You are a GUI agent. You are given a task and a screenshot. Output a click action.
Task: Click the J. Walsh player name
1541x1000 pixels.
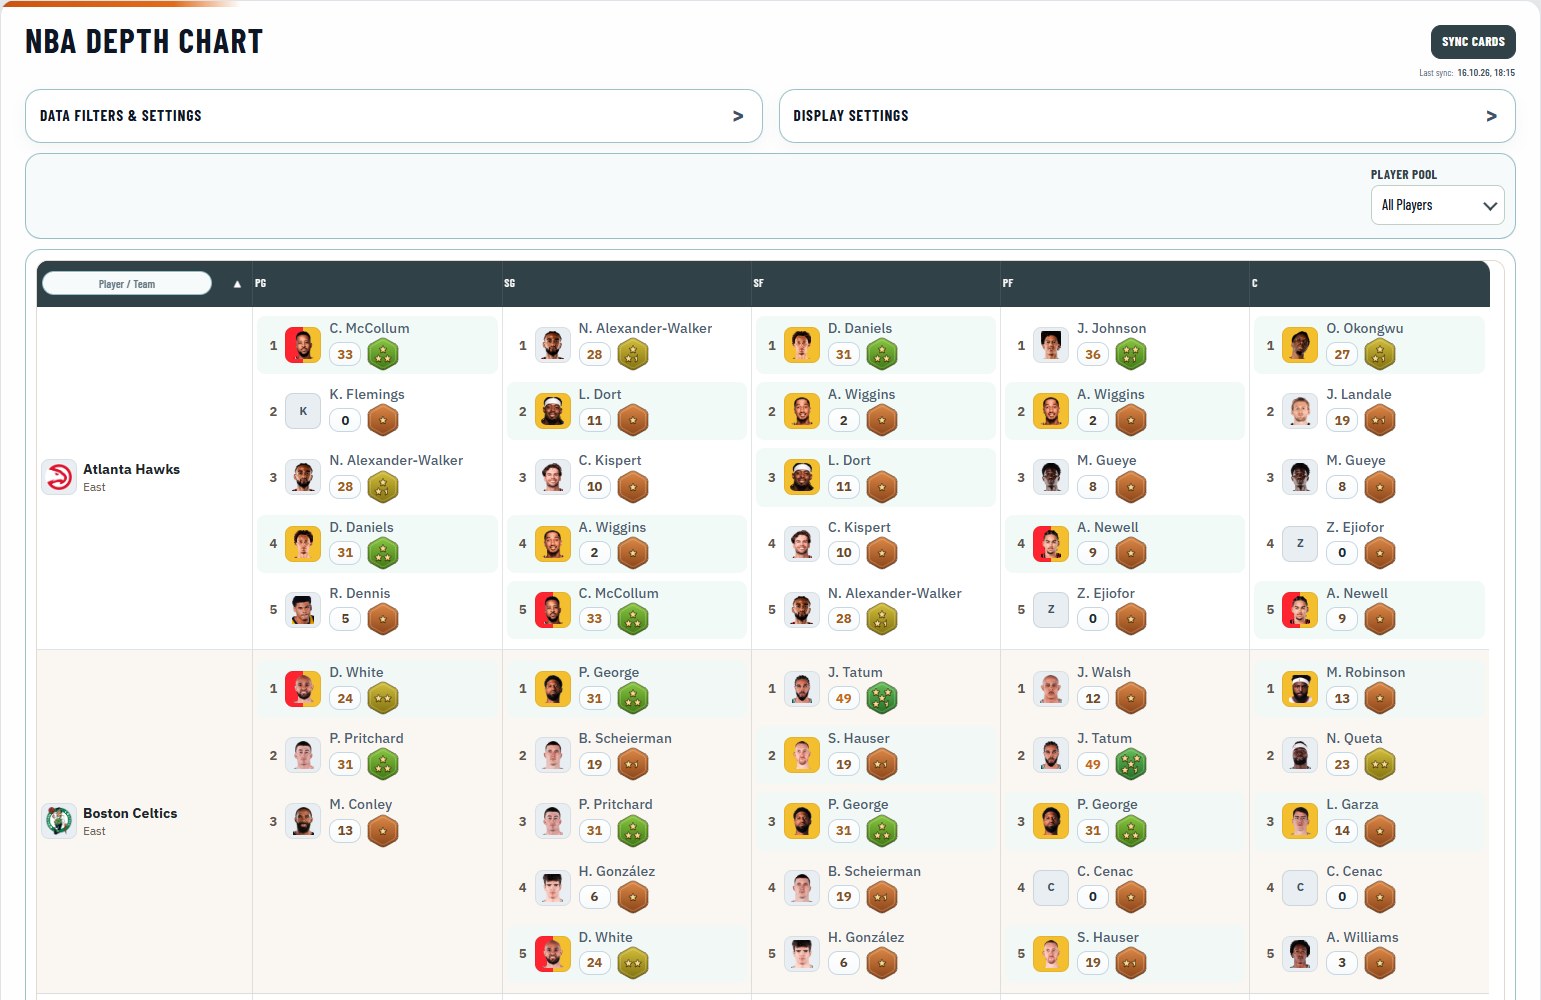(1104, 672)
